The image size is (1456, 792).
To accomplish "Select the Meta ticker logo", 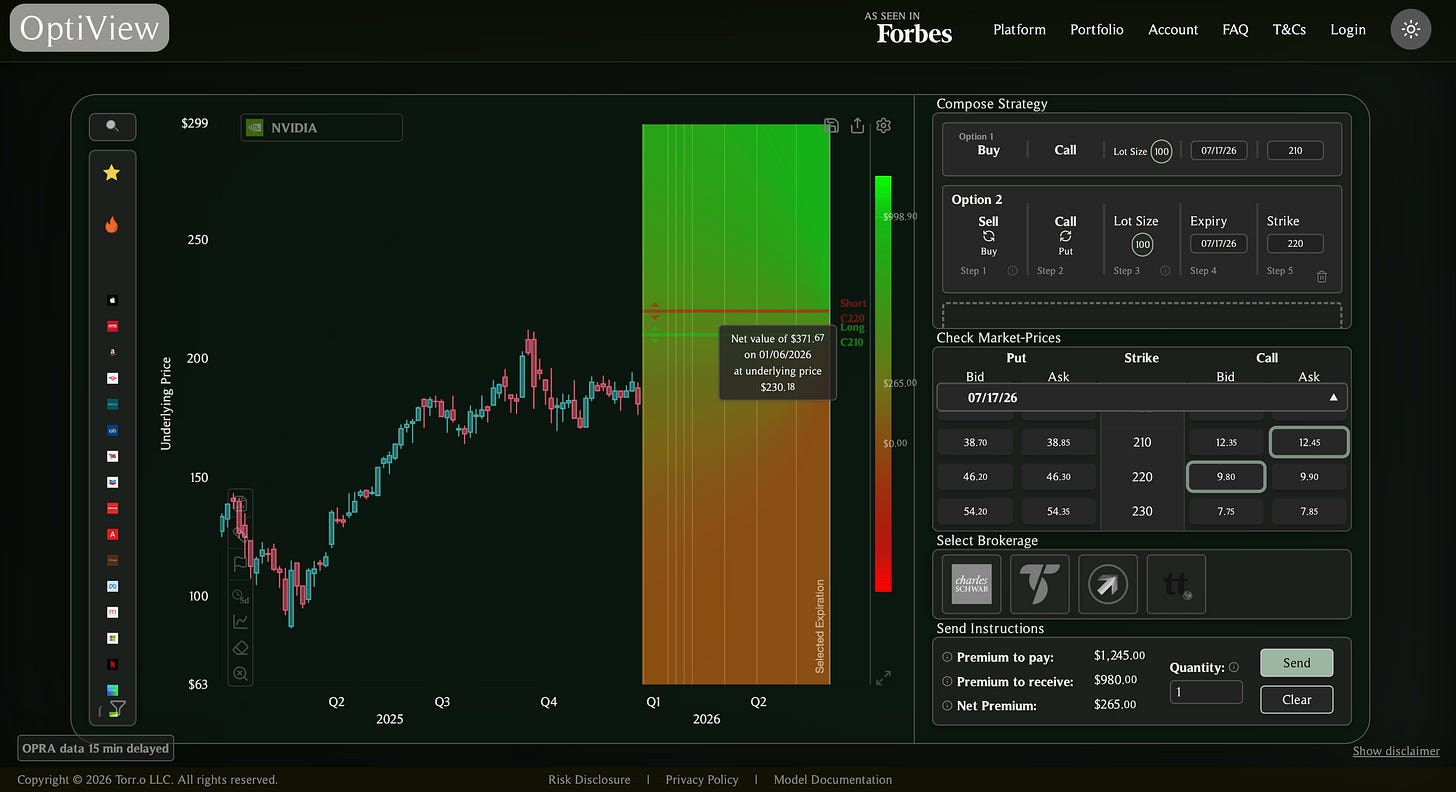I will click(113, 586).
